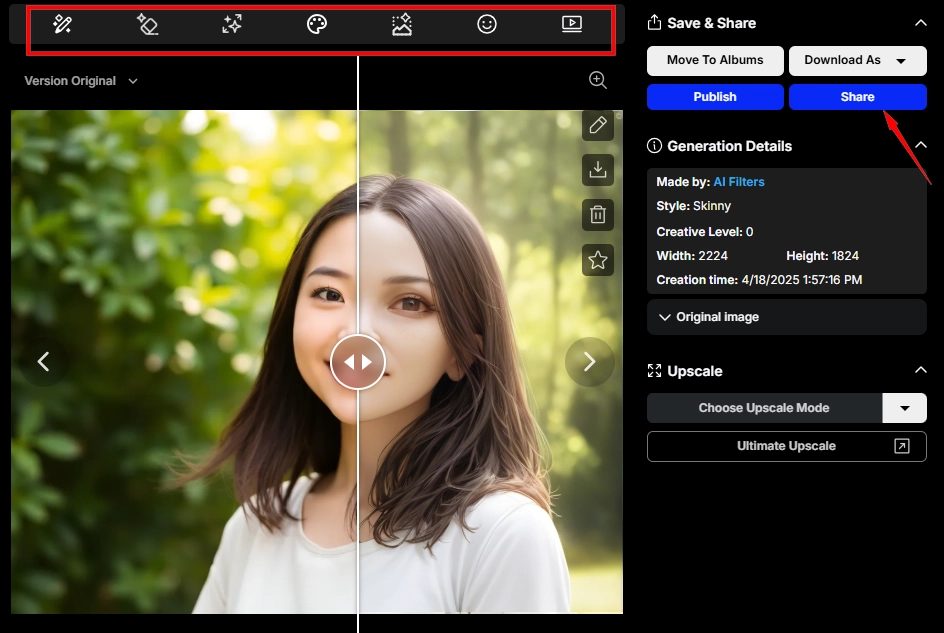Click the sparkles enhance tool icon
The image size is (944, 633).
coord(232,25)
